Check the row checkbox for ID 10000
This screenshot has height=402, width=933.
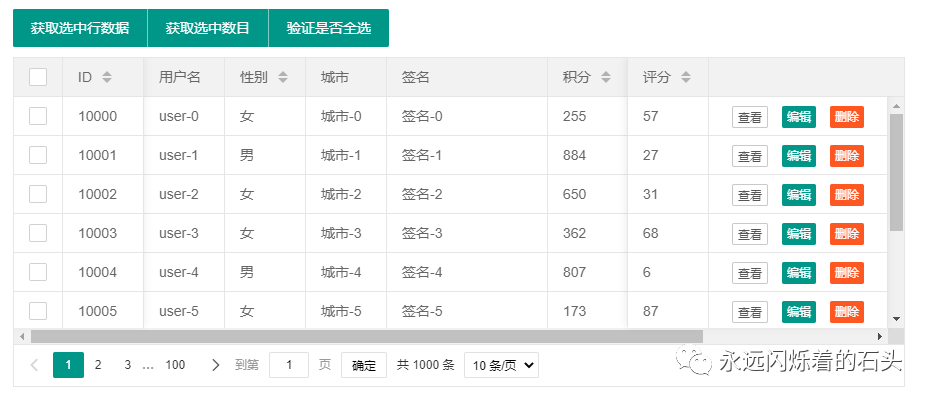click(x=38, y=116)
